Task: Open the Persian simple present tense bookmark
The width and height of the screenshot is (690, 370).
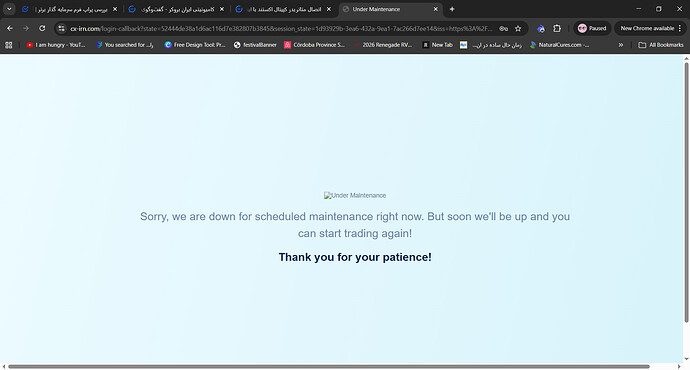Action: (x=496, y=45)
